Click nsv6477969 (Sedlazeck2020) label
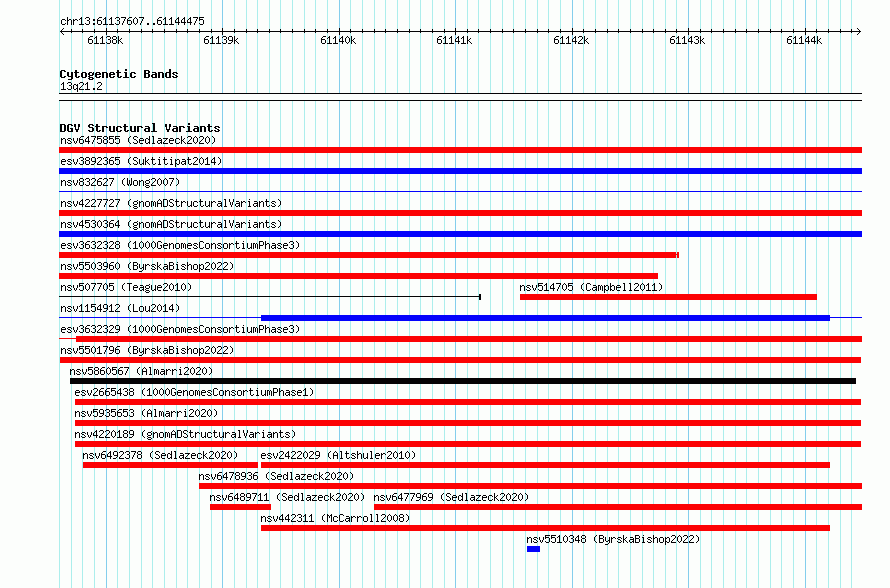Image resolution: width=890 pixels, height=588 pixels. (x=451, y=497)
